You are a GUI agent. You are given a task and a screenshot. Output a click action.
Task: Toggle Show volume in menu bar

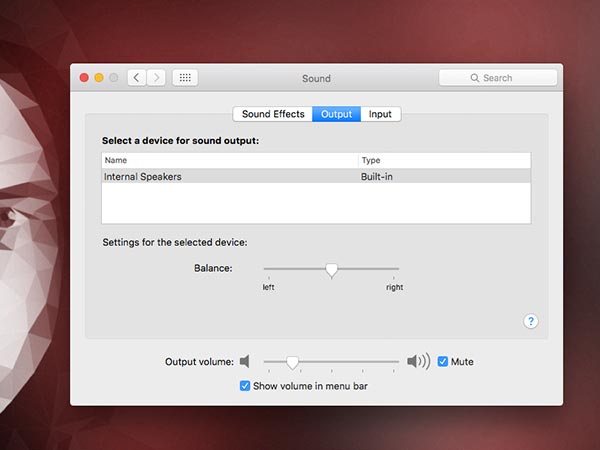coord(245,385)
